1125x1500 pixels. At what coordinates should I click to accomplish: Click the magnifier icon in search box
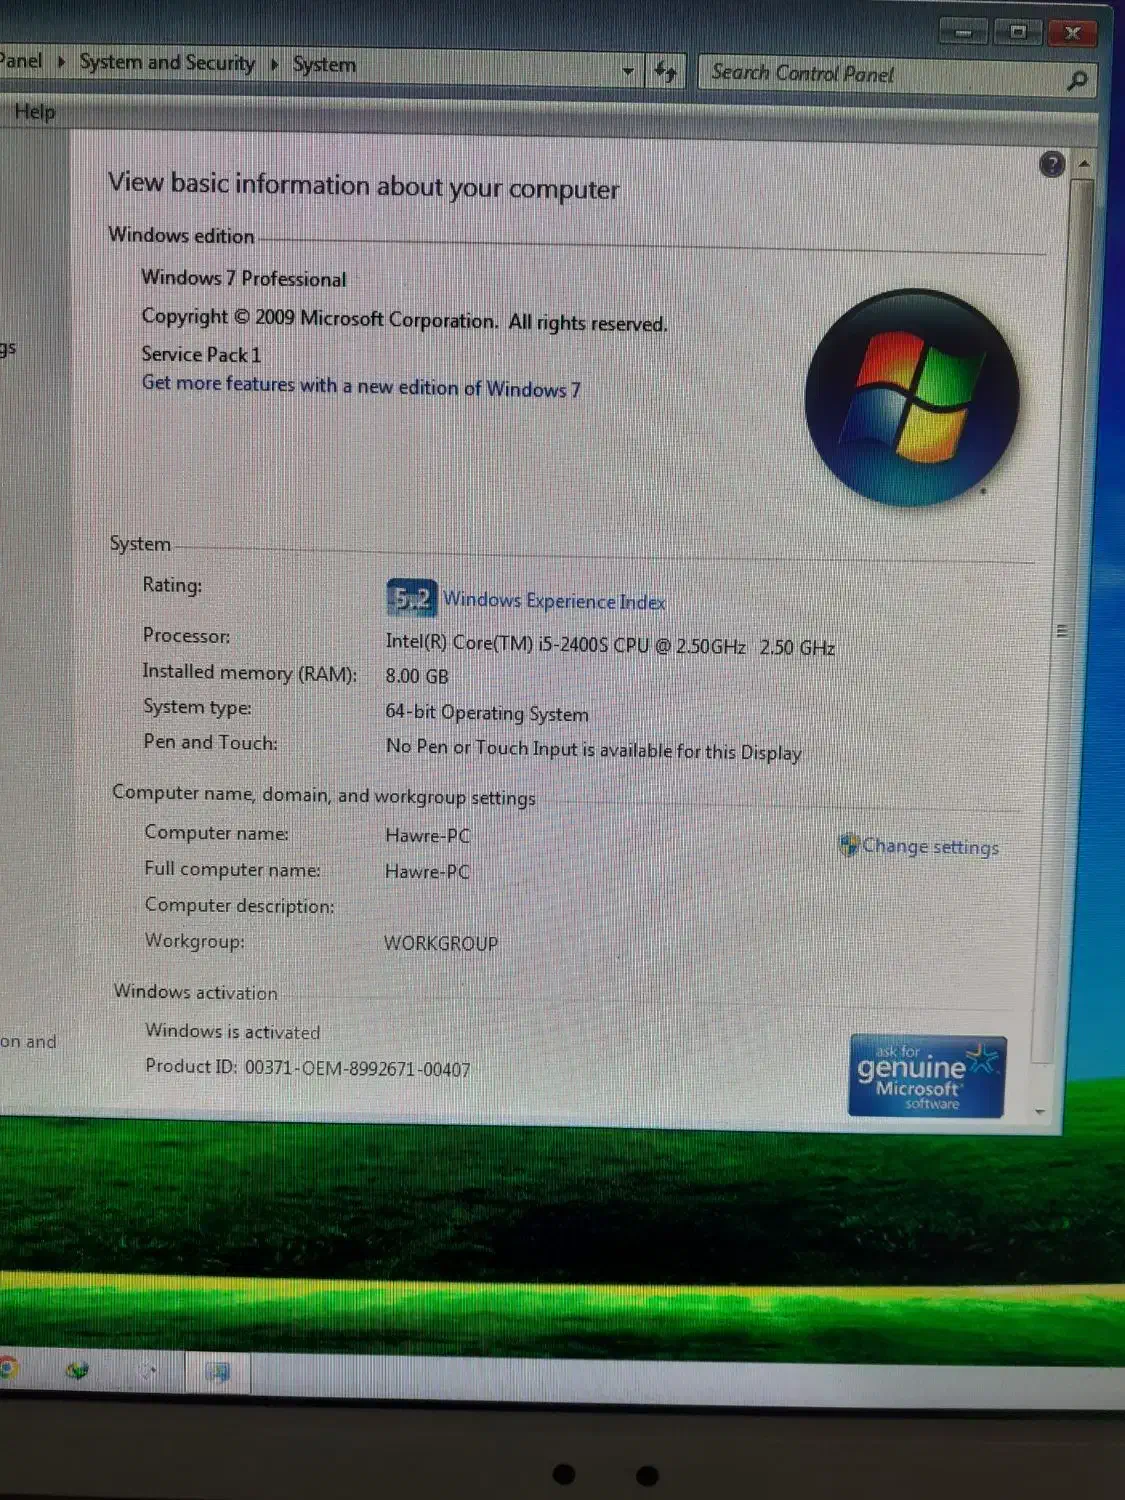coord(1077,80)
